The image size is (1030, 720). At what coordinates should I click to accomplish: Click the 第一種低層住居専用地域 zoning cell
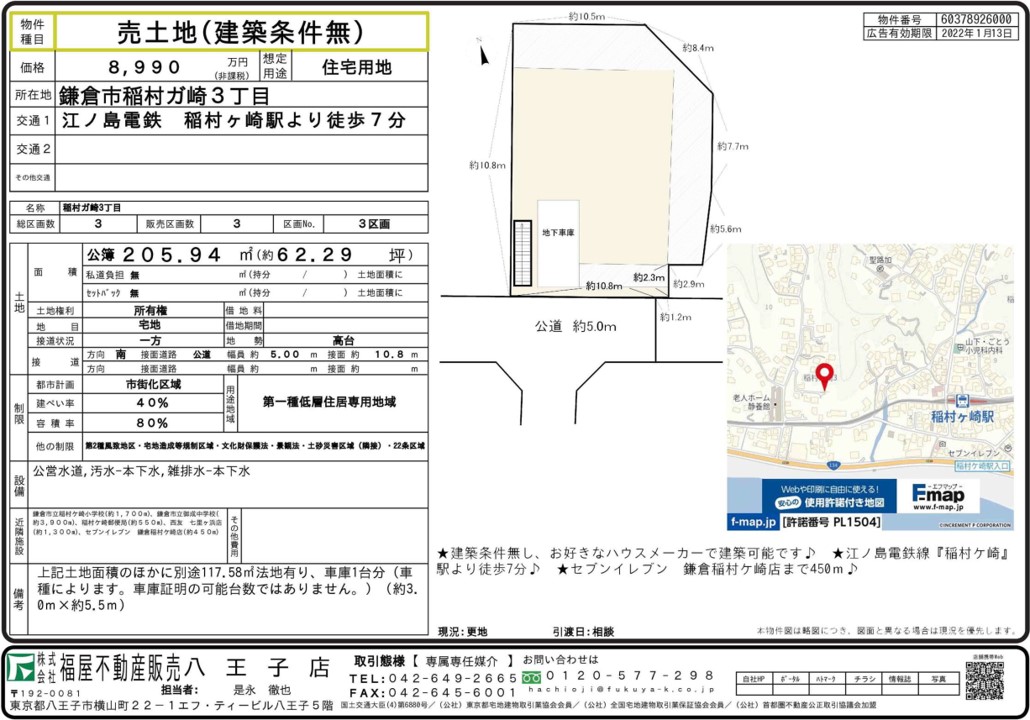(329, 402)
